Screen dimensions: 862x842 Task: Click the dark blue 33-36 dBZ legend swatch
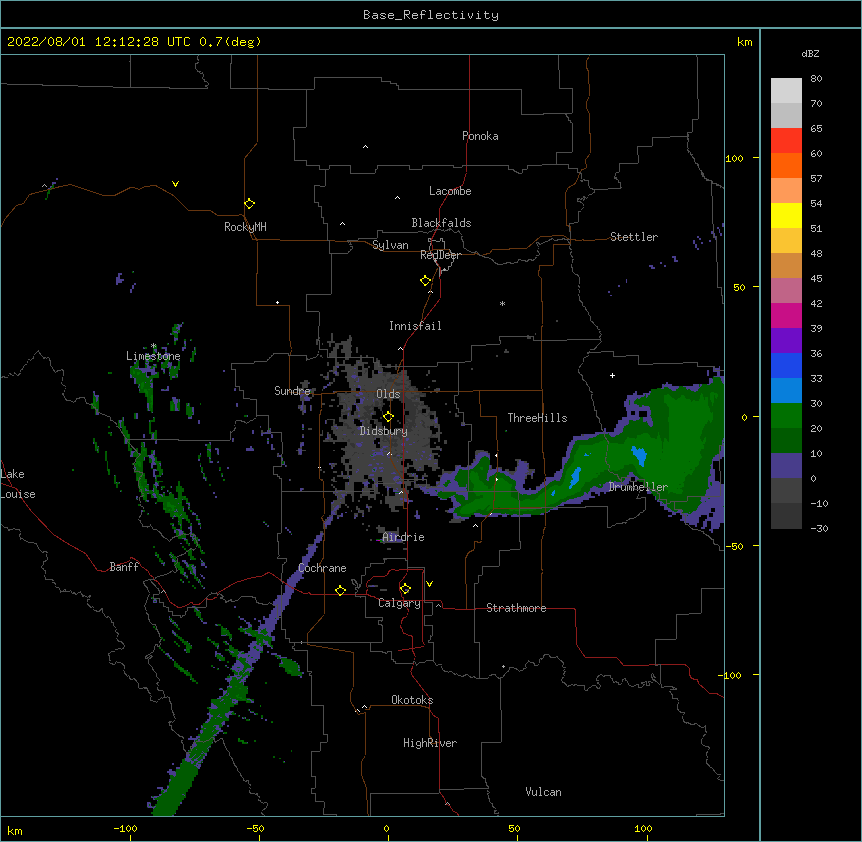(786, 365)
